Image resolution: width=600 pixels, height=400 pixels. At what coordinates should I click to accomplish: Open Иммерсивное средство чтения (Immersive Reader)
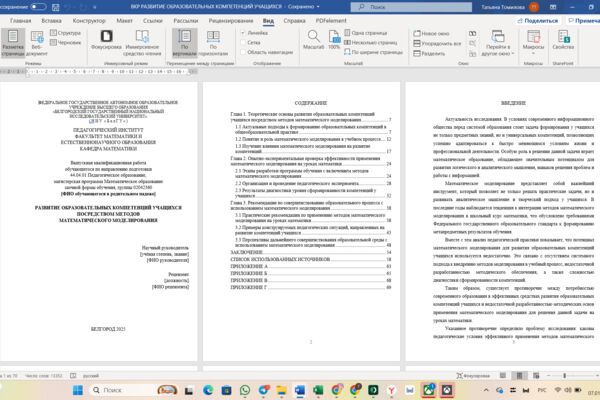click(x=142, y=43)
